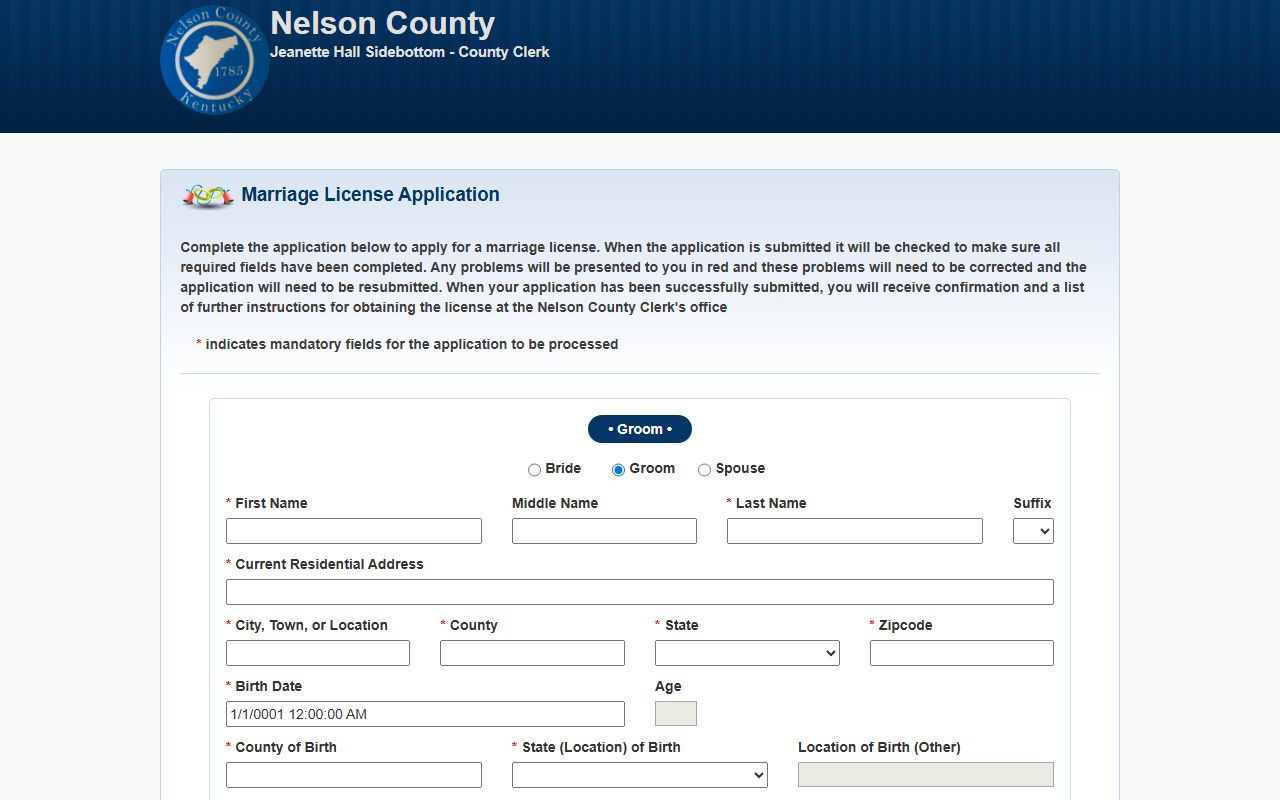The width and height of the screenshot is (1280, 800).
Task: Open the Suffix dropdown
Action: click(1033, 531)
